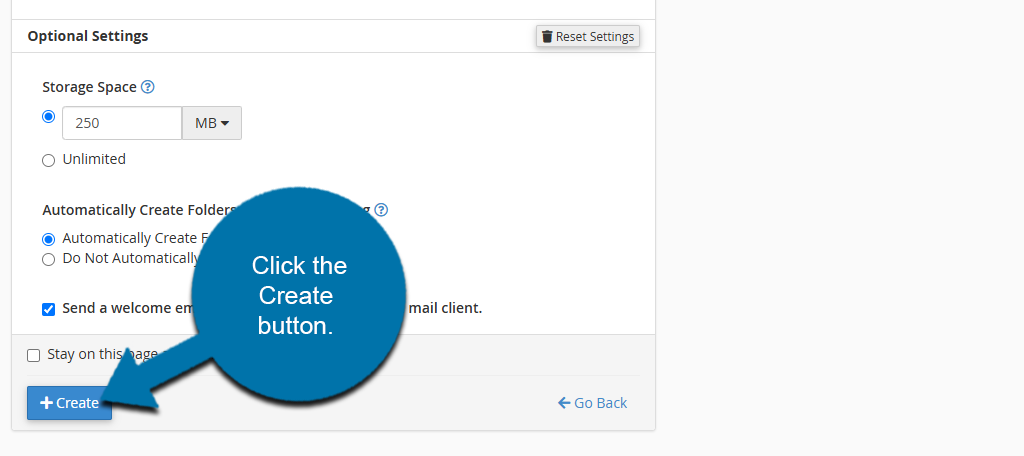Click the Storage Space help icon
Image resolution: width=1024 pixels, height=456 pixels.
[148, 87]
